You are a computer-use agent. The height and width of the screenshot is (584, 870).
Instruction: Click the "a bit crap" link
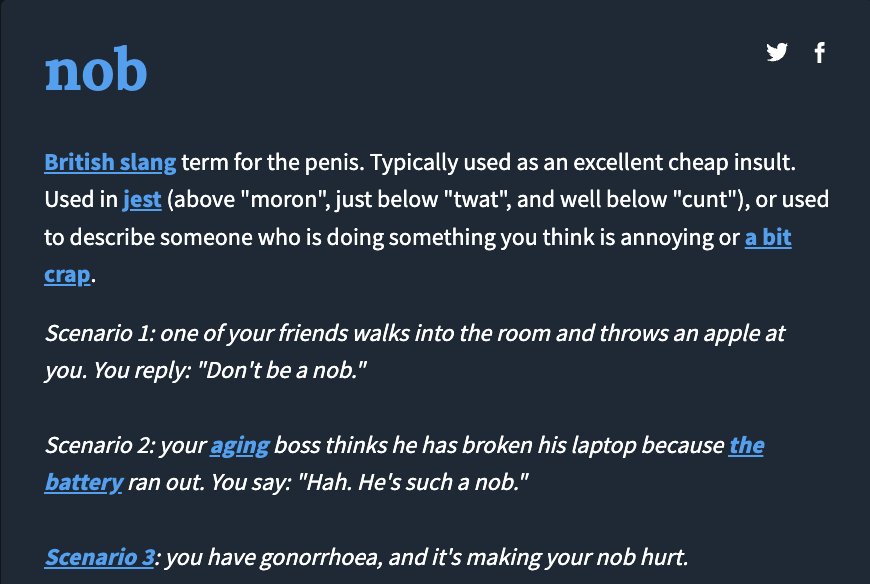pos(768,237)
